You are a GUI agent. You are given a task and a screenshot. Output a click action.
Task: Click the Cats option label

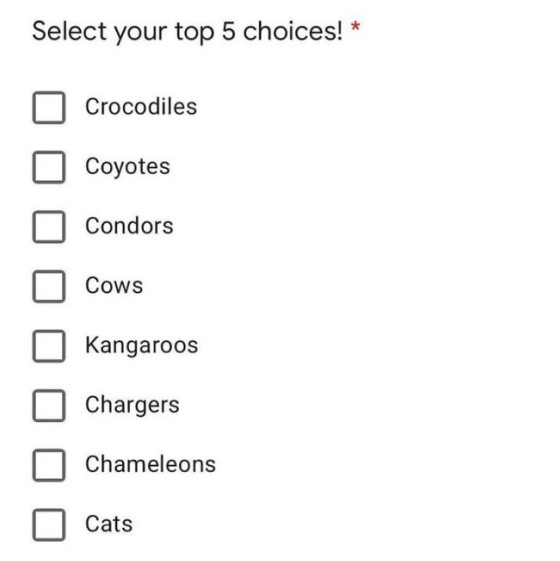click(109, 524)
